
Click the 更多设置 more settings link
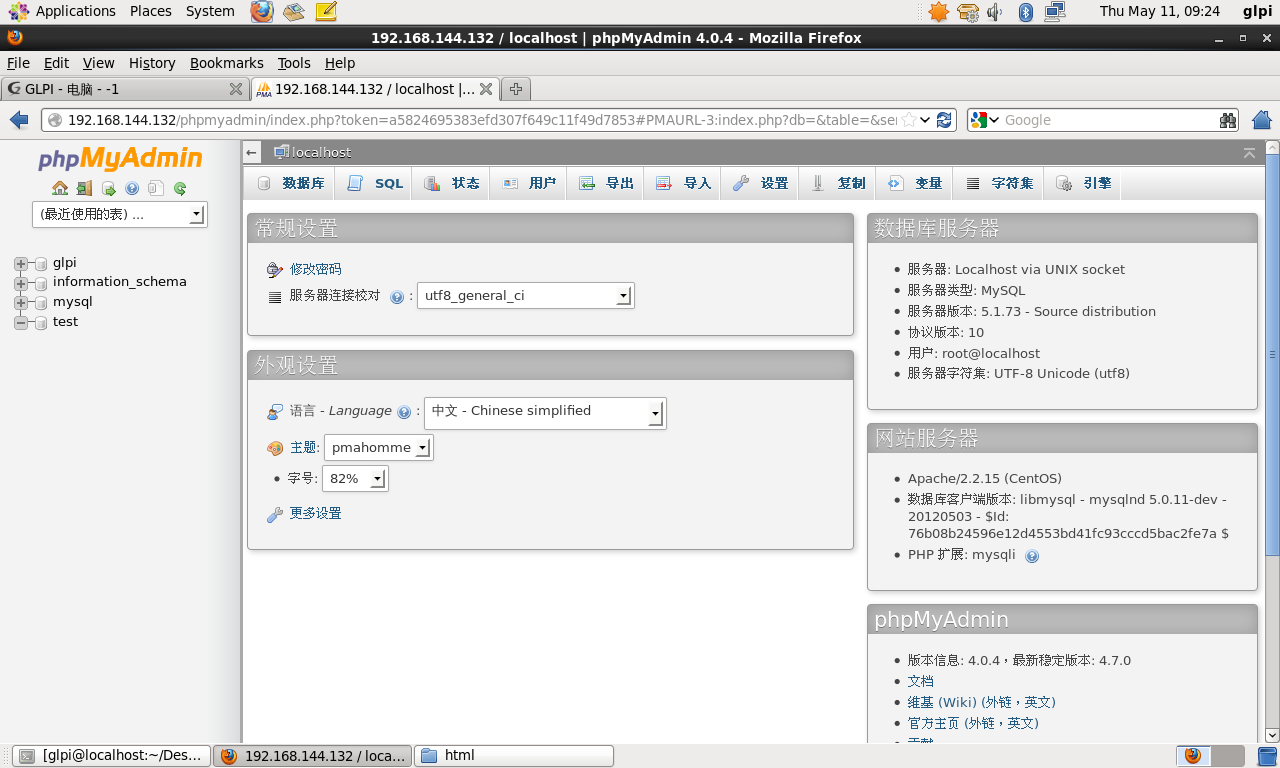pyautogui.click(x=315, y=513)
